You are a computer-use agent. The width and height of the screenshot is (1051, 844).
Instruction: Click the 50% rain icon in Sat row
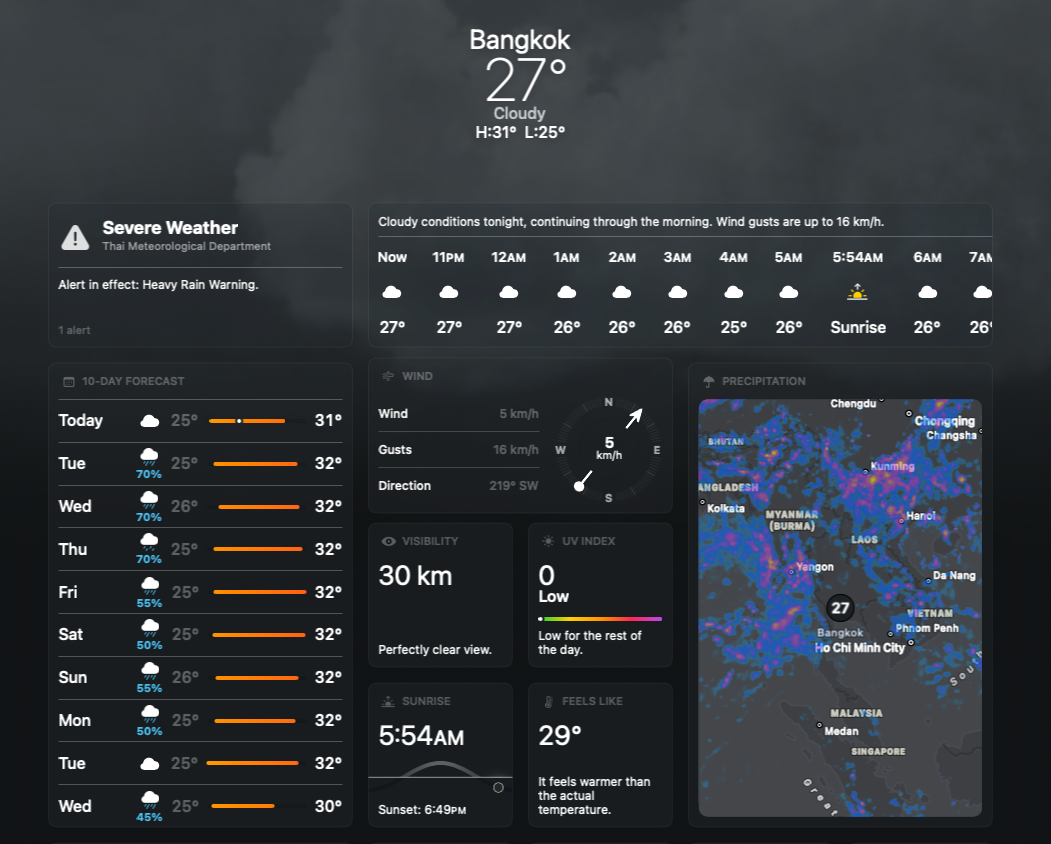click(149, 629)
